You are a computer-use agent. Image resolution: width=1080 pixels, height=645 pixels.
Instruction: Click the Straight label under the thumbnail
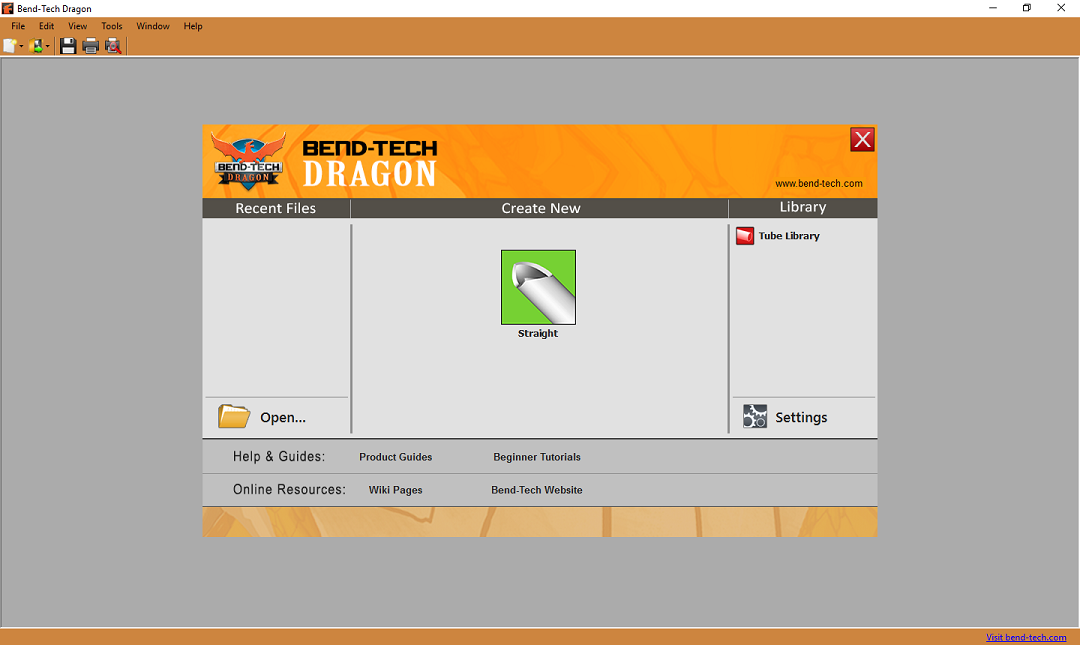click(x=538, y=334)
